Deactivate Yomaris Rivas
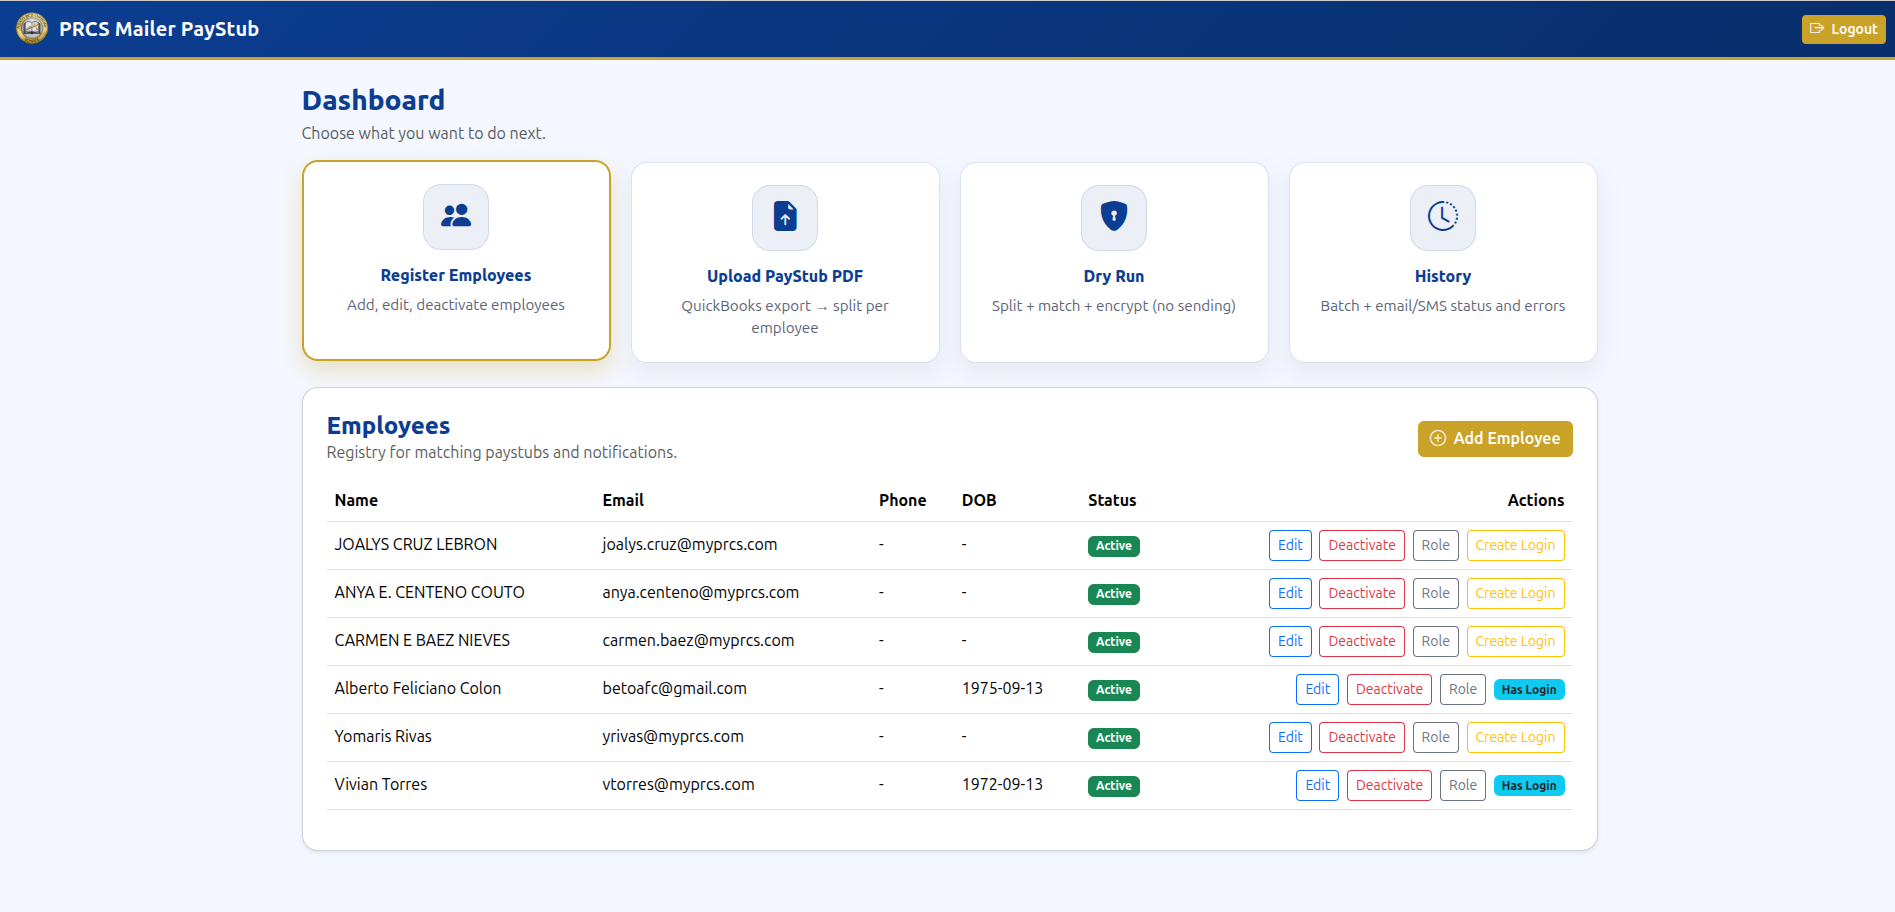The image size is (1895, 912). pyautogui.click(x=1362, y=737)
